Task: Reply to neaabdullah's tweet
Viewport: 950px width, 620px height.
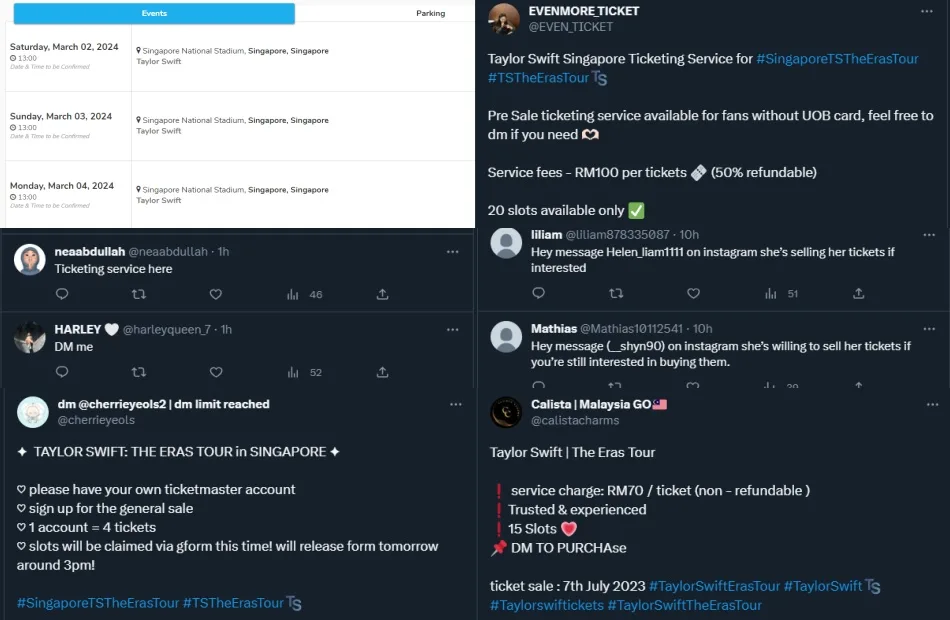Action: click(62, 294)
